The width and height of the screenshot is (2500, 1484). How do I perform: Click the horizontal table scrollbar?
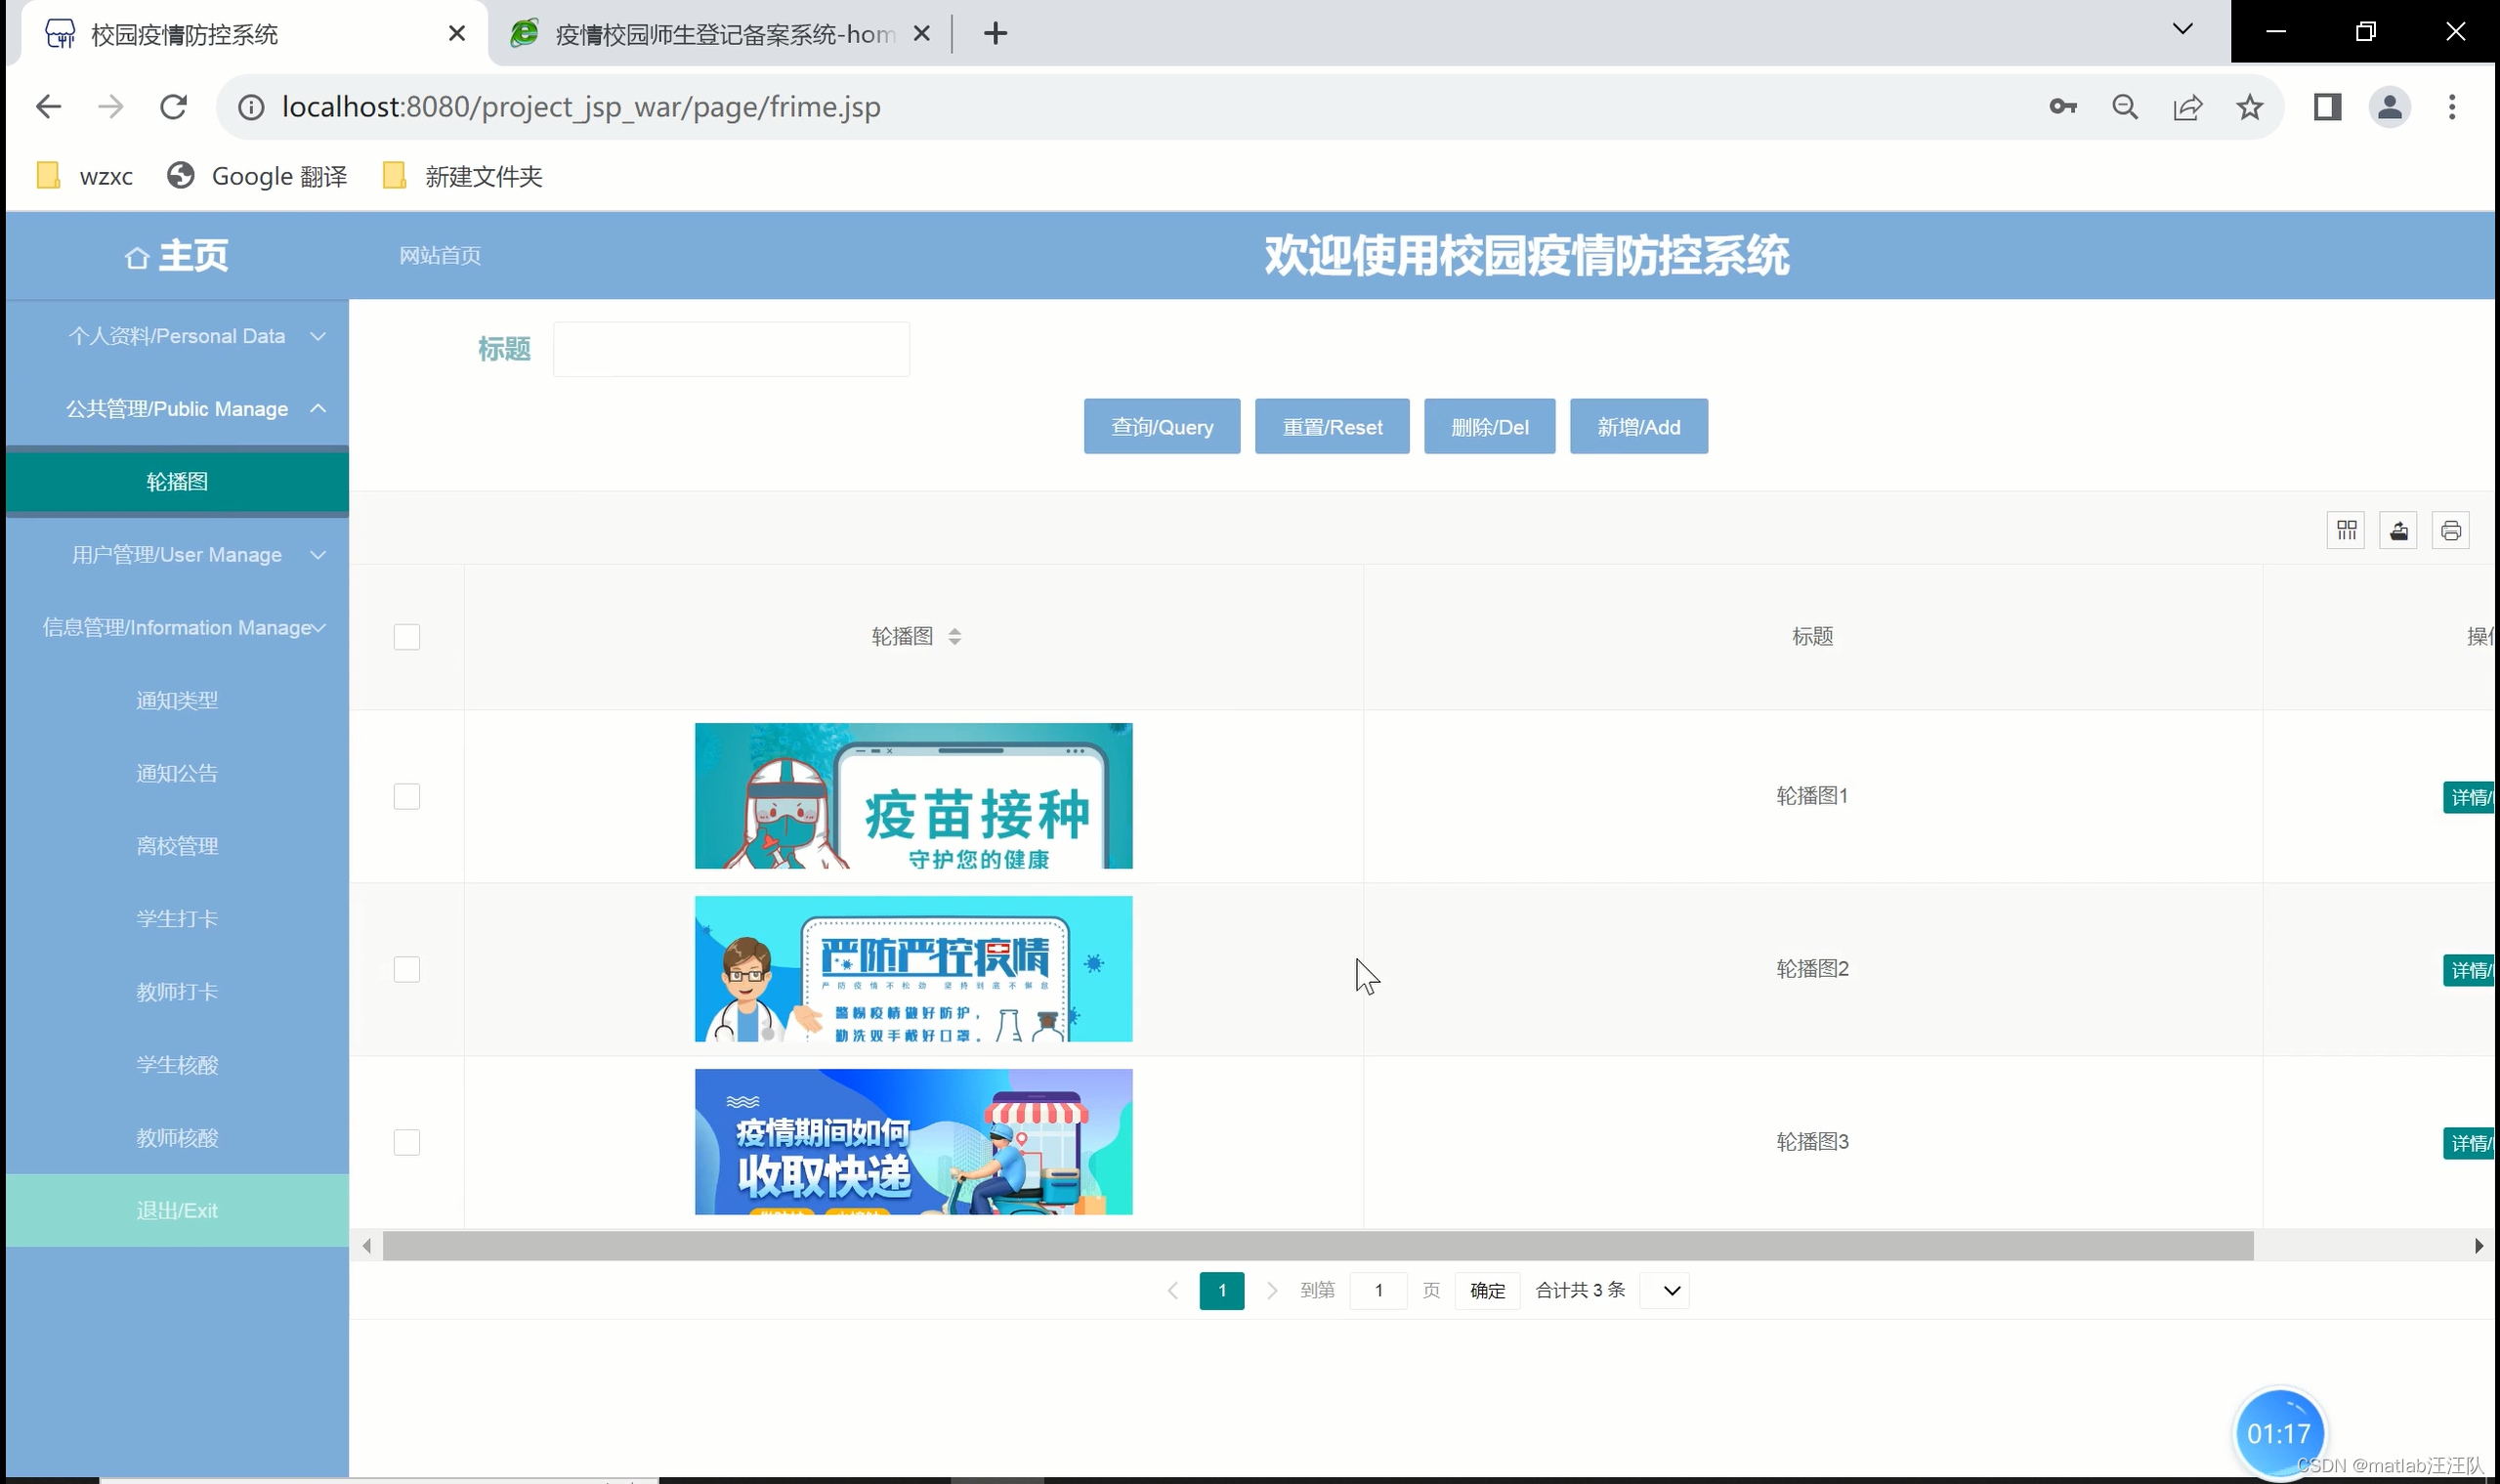pos(1318,1246)
